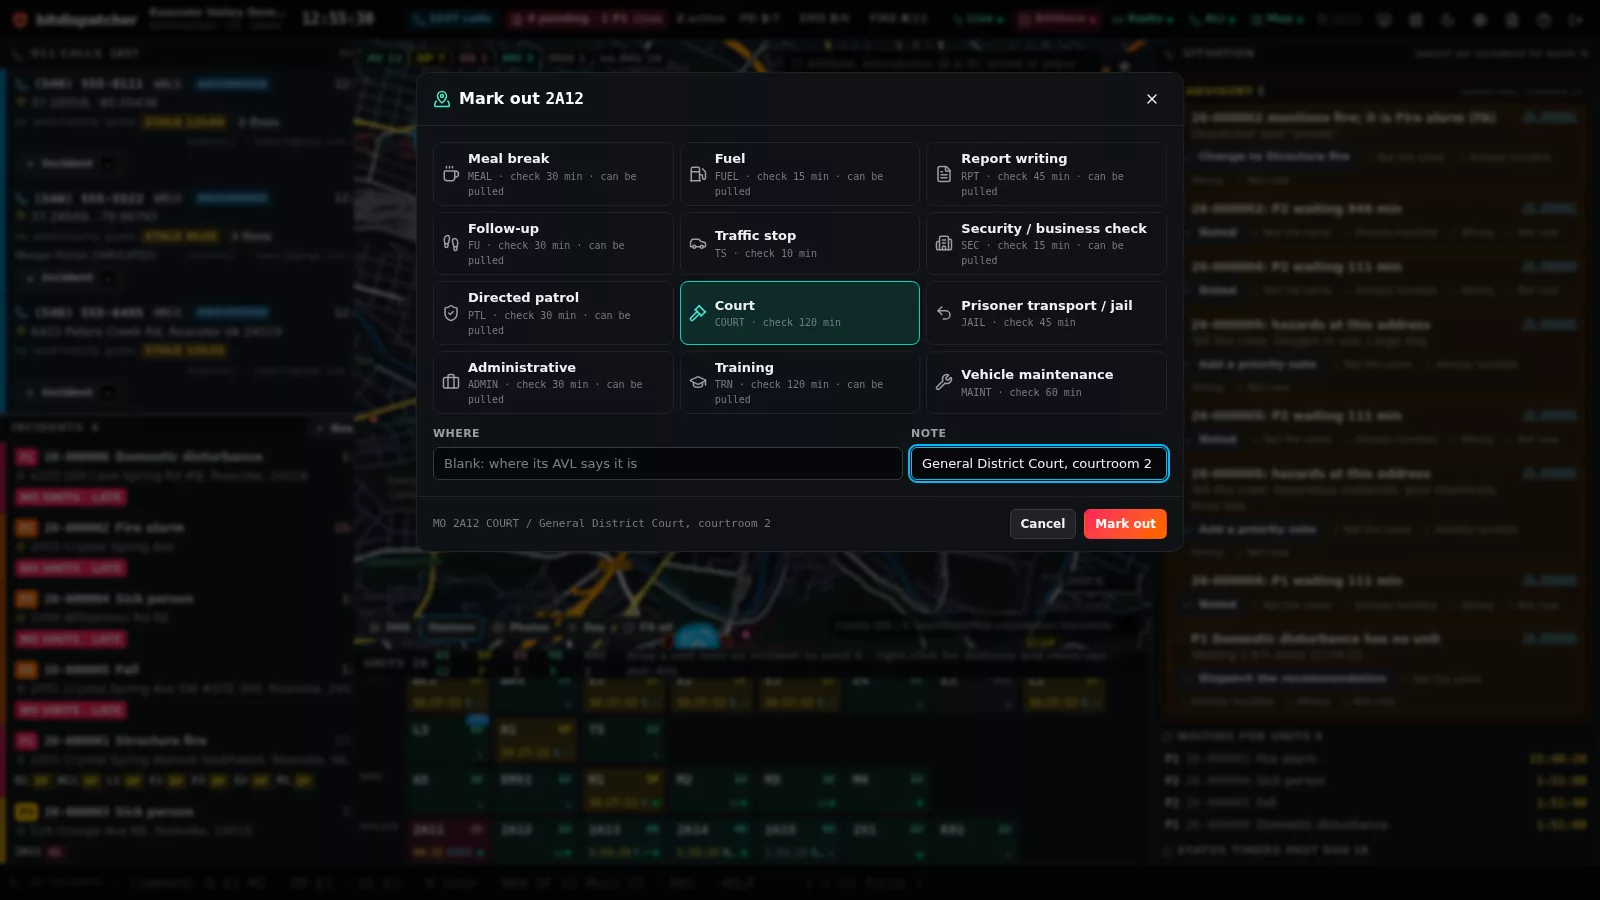Close the Mark out 2A12 dialog
Image resolution: width=1600 pixels, height=900 pixels.
[x=1152, y=99]
